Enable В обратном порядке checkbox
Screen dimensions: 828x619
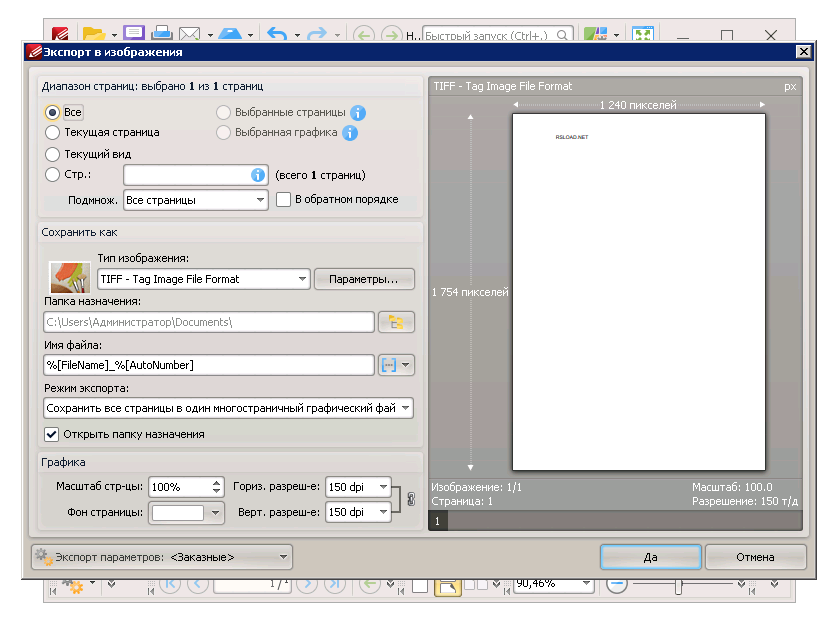pos(284,200)
